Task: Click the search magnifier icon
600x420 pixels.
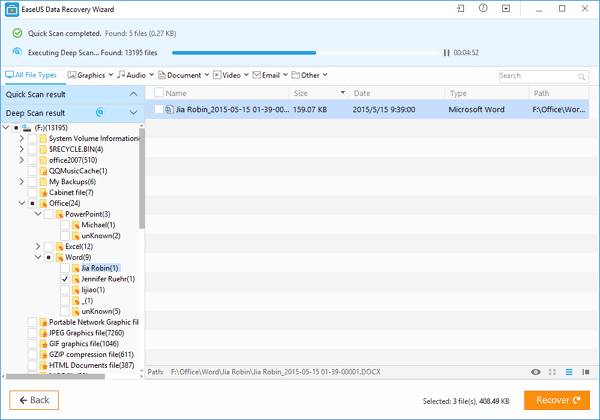Action: click(581, 77)
